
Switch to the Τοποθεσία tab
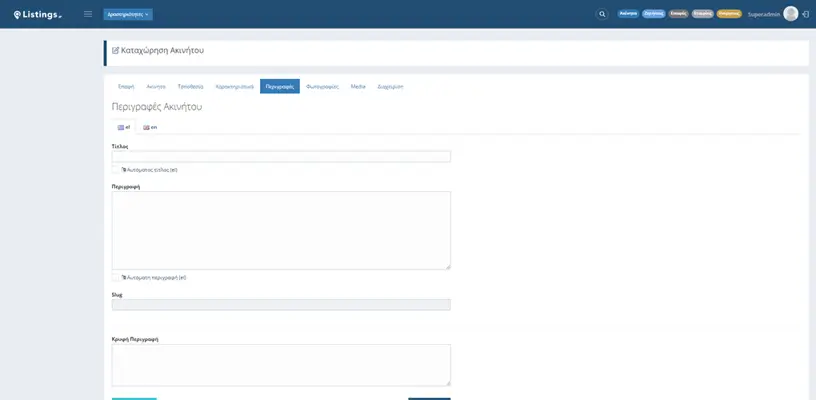(x=190, y=86)
